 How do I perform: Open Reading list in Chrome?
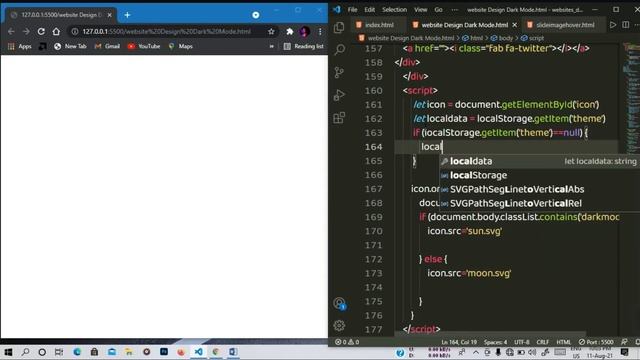tap(303, 47)
